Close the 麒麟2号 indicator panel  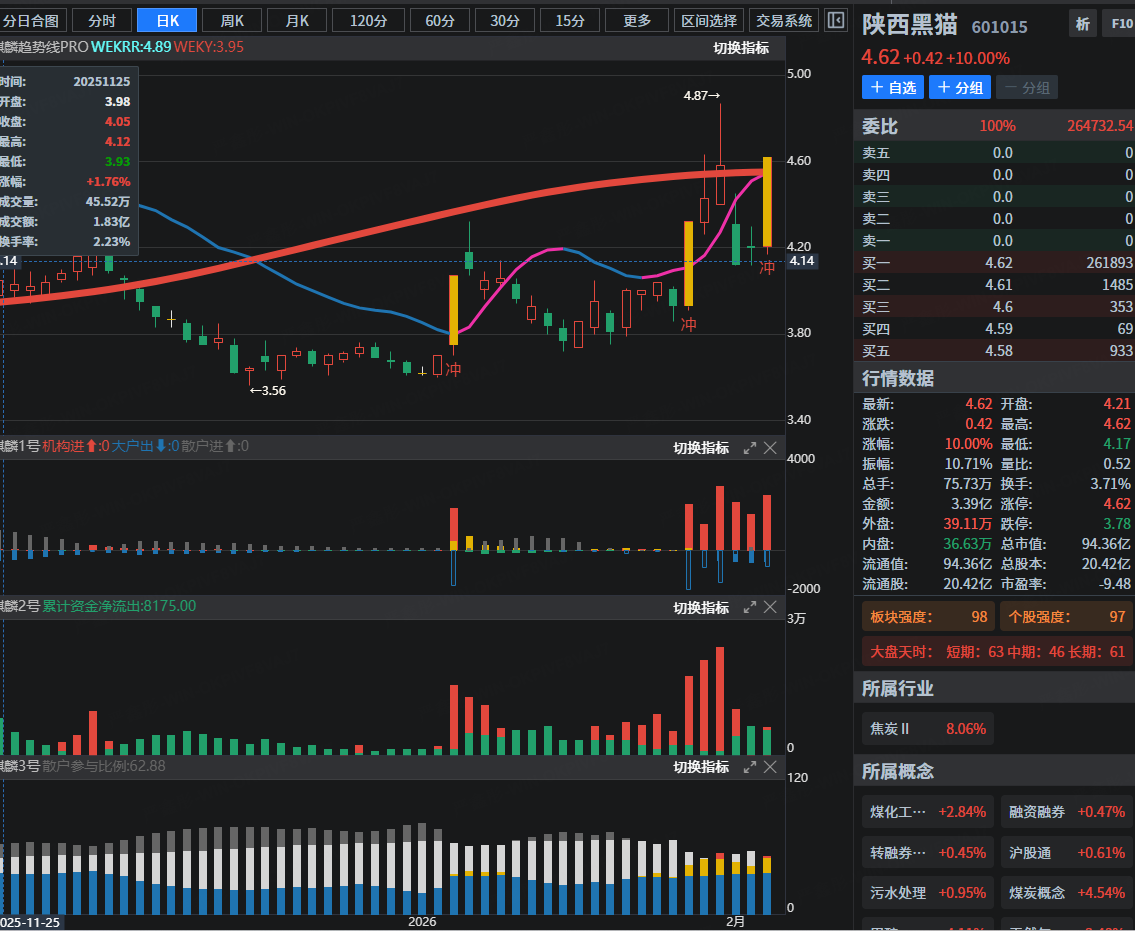(770, 607)
